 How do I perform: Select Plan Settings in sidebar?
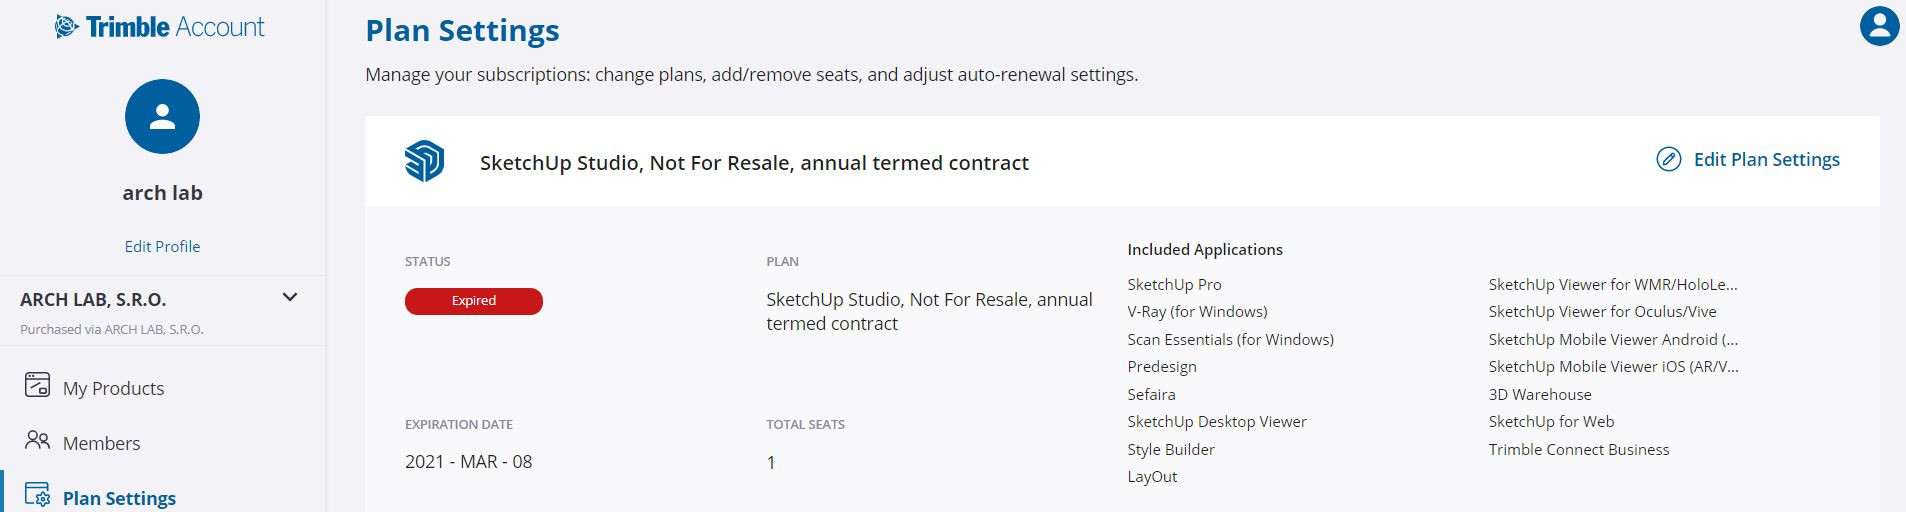point(119,498)
